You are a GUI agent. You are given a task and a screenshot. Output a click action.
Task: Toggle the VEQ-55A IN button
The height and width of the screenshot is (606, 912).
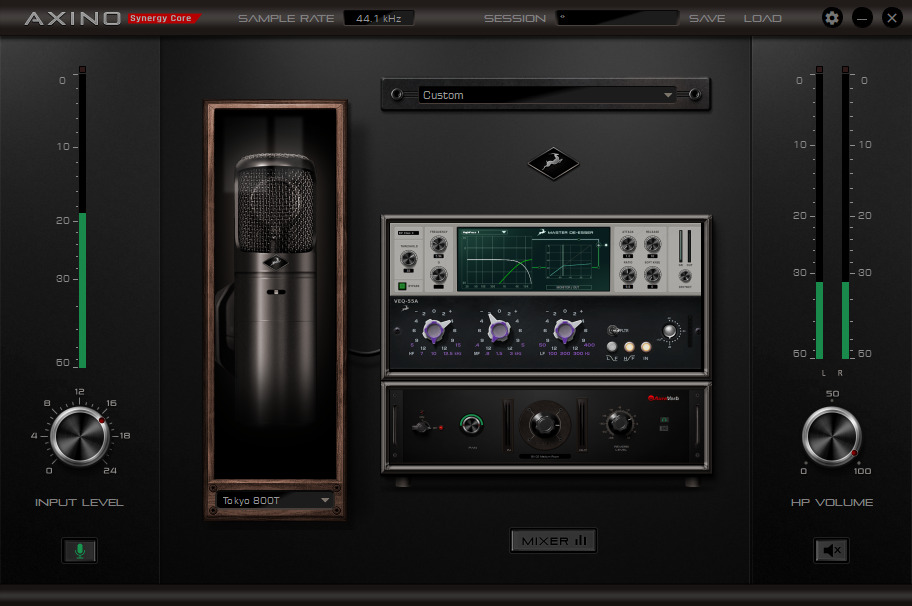click(x=646, y=347)
